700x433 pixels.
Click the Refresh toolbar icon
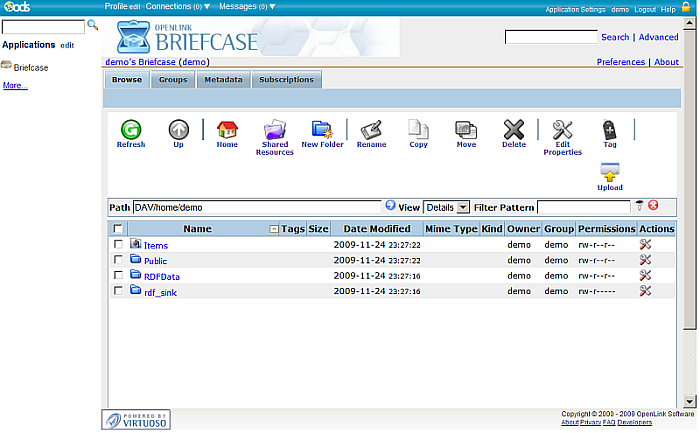pos(131,130)
